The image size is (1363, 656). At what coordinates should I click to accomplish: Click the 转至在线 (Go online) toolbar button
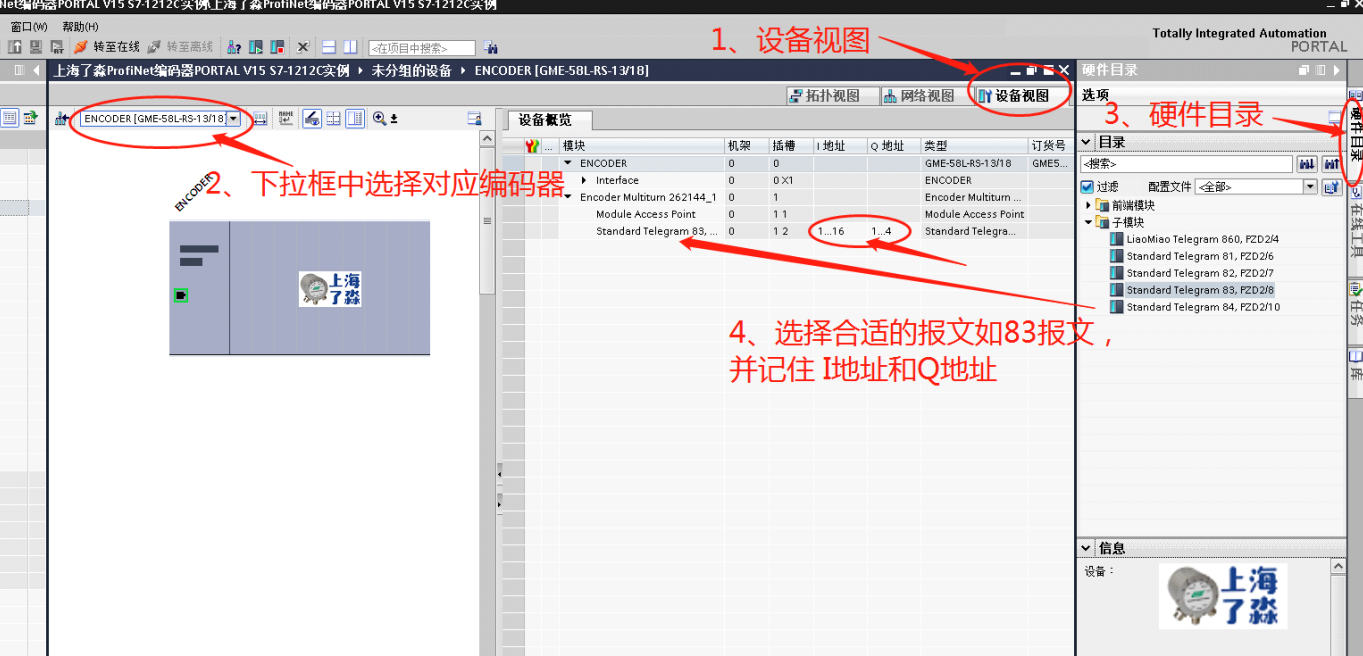coord(106,47)
